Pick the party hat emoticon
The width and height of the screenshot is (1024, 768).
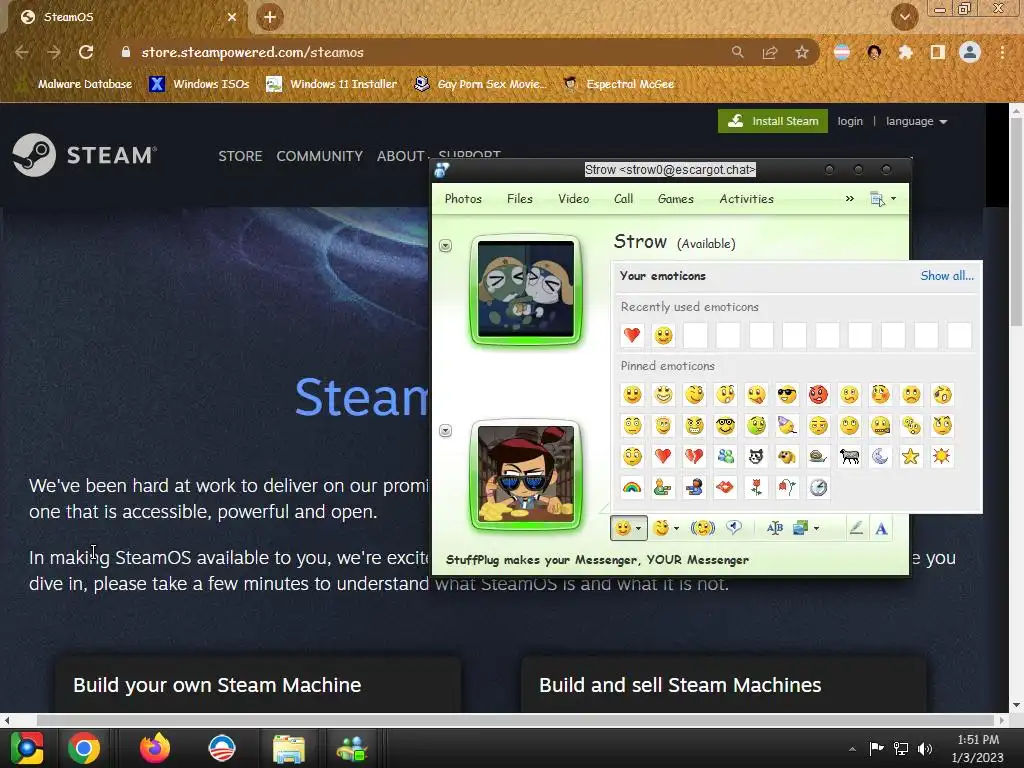tap(787, 426)
